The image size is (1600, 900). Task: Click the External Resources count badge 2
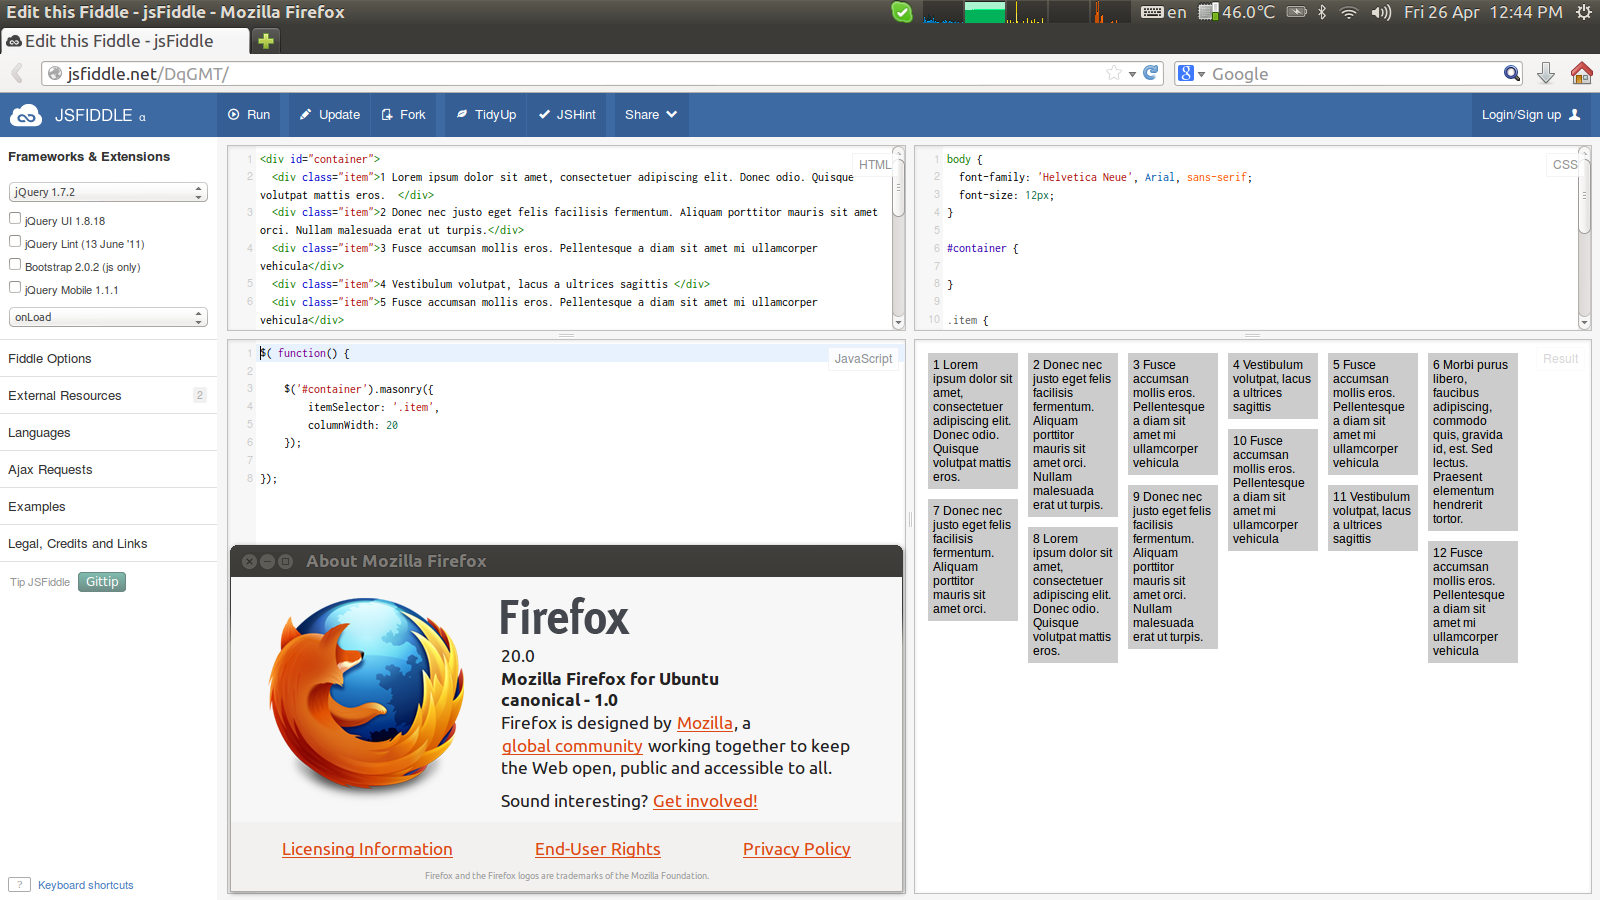(x=200, y=396)
